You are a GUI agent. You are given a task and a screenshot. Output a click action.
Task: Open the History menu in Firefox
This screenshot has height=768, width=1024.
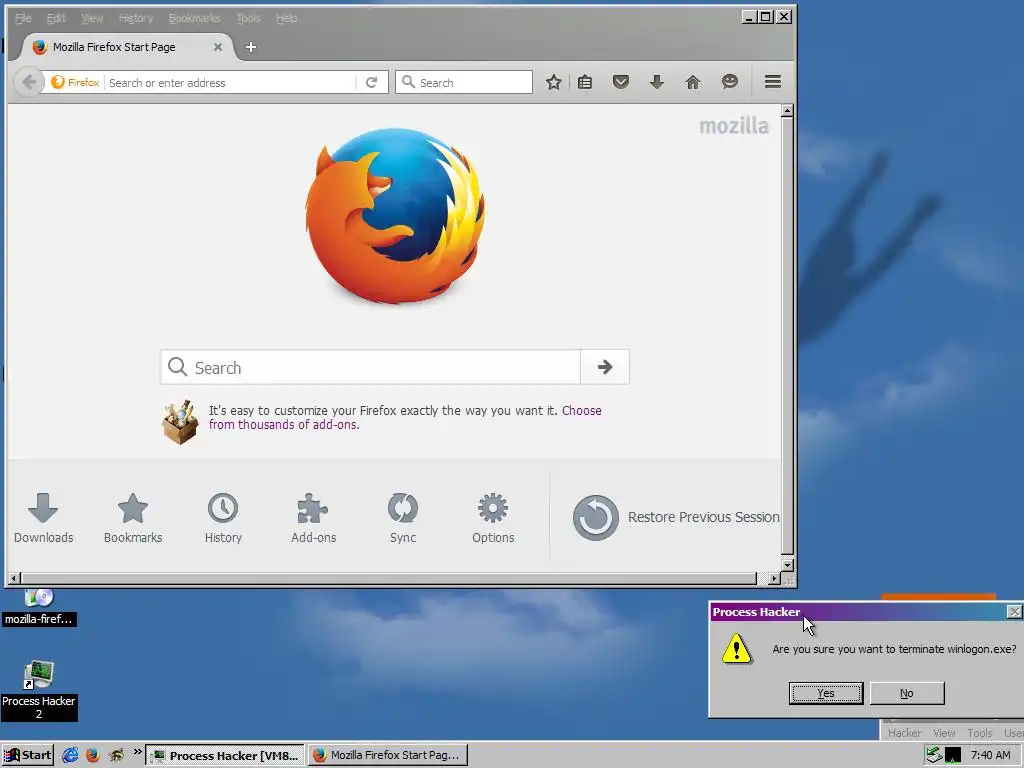pyautogui.click(x=136, y=18)
